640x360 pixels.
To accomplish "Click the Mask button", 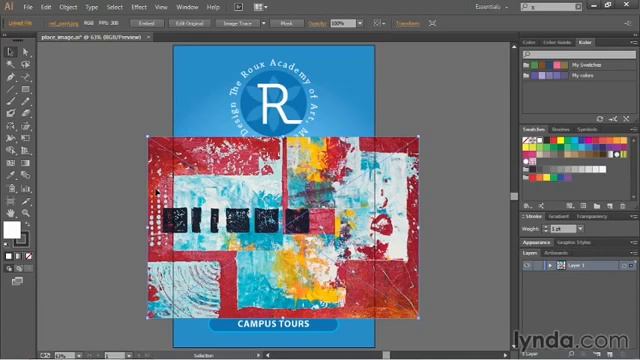I will pos(287,23).
